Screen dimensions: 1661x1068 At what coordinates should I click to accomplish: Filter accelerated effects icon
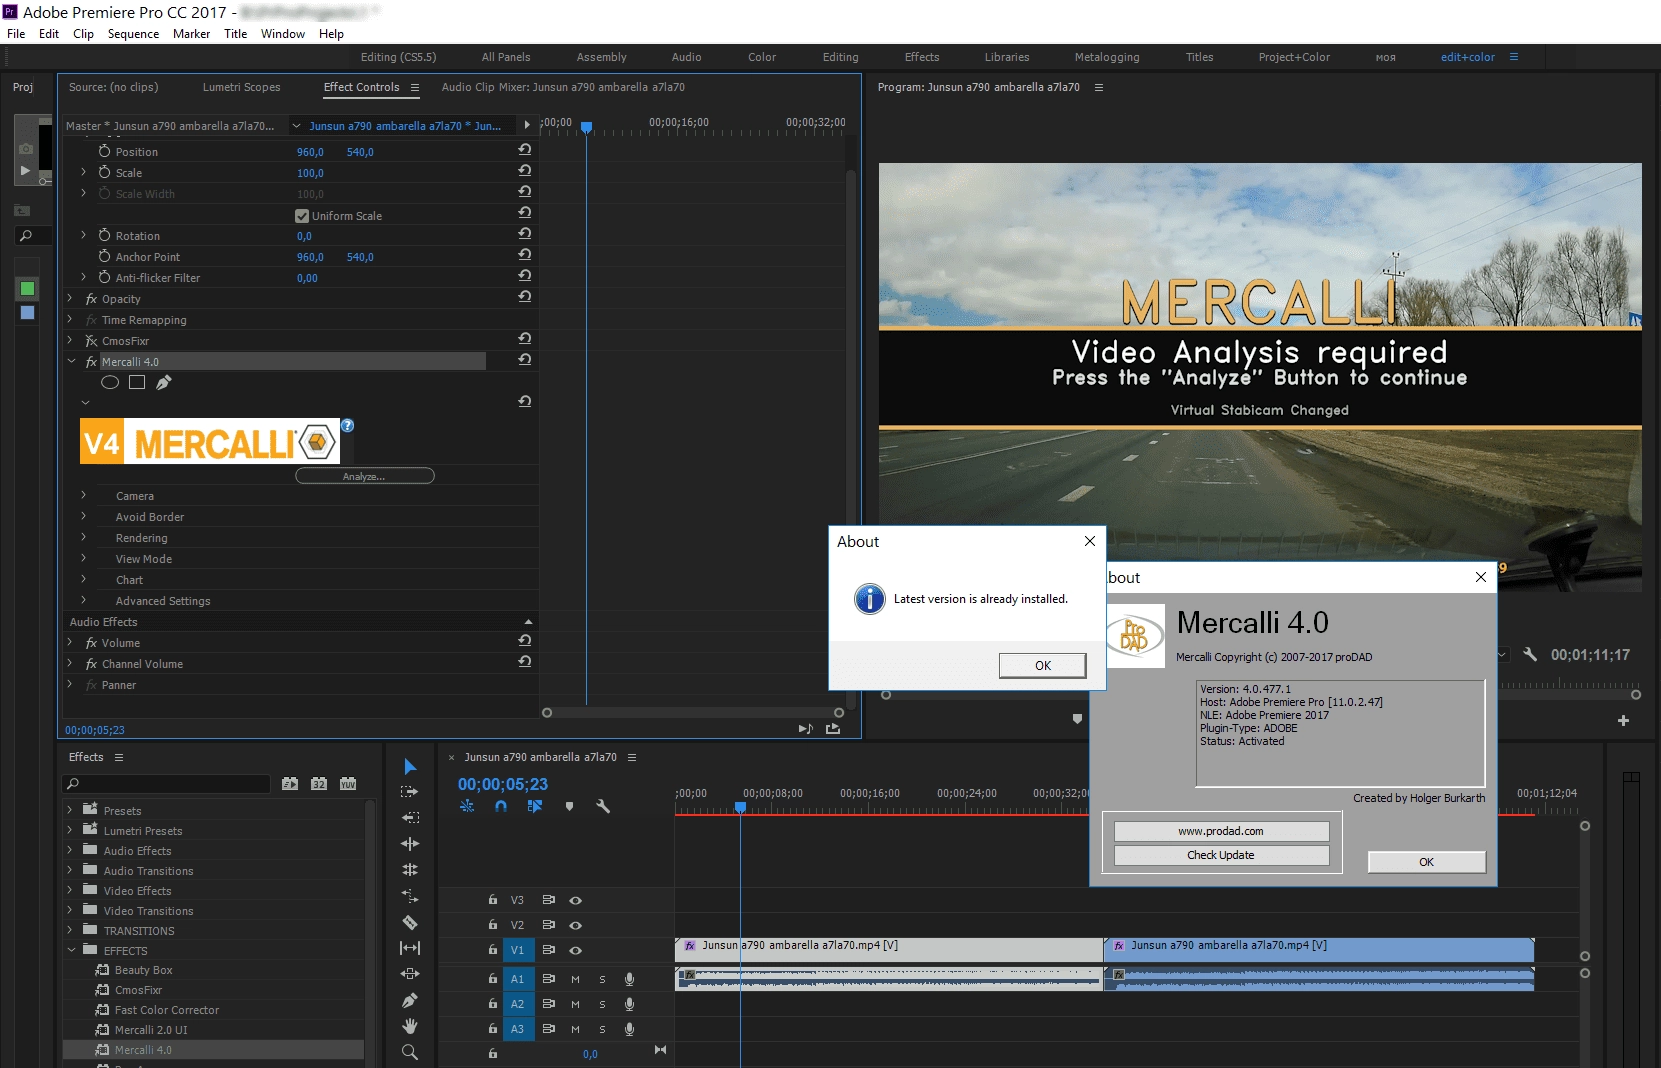[290, 783]
